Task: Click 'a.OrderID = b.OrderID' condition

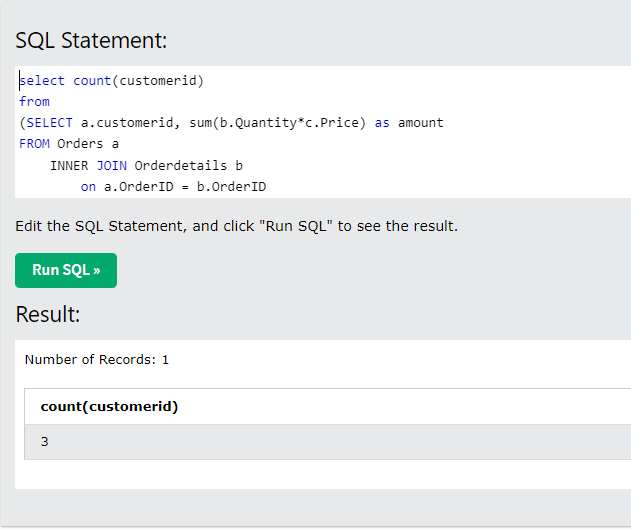Action: (x=185, y=187)
